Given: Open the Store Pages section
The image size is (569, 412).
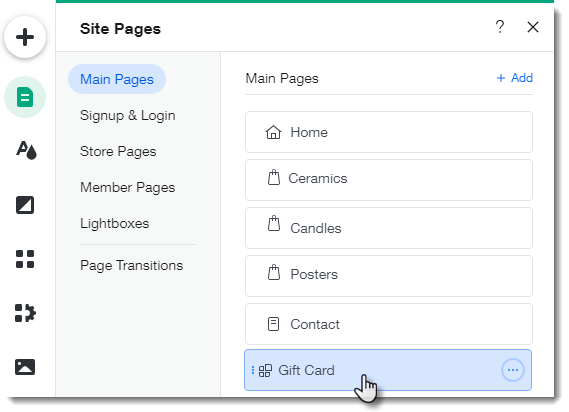Looking at the screenshot, I should pyautogui.click(x=118, y=151).
